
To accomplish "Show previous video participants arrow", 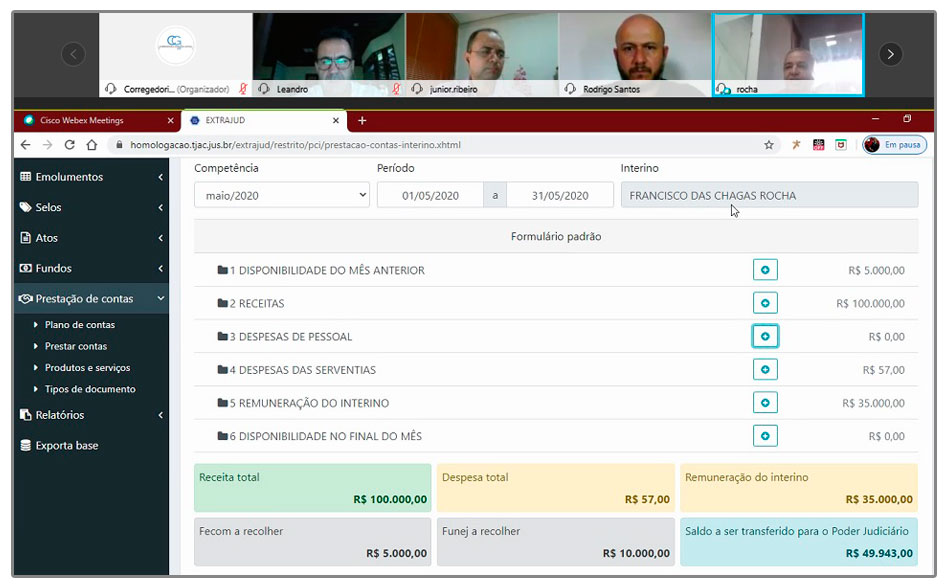I will point(73,54).
